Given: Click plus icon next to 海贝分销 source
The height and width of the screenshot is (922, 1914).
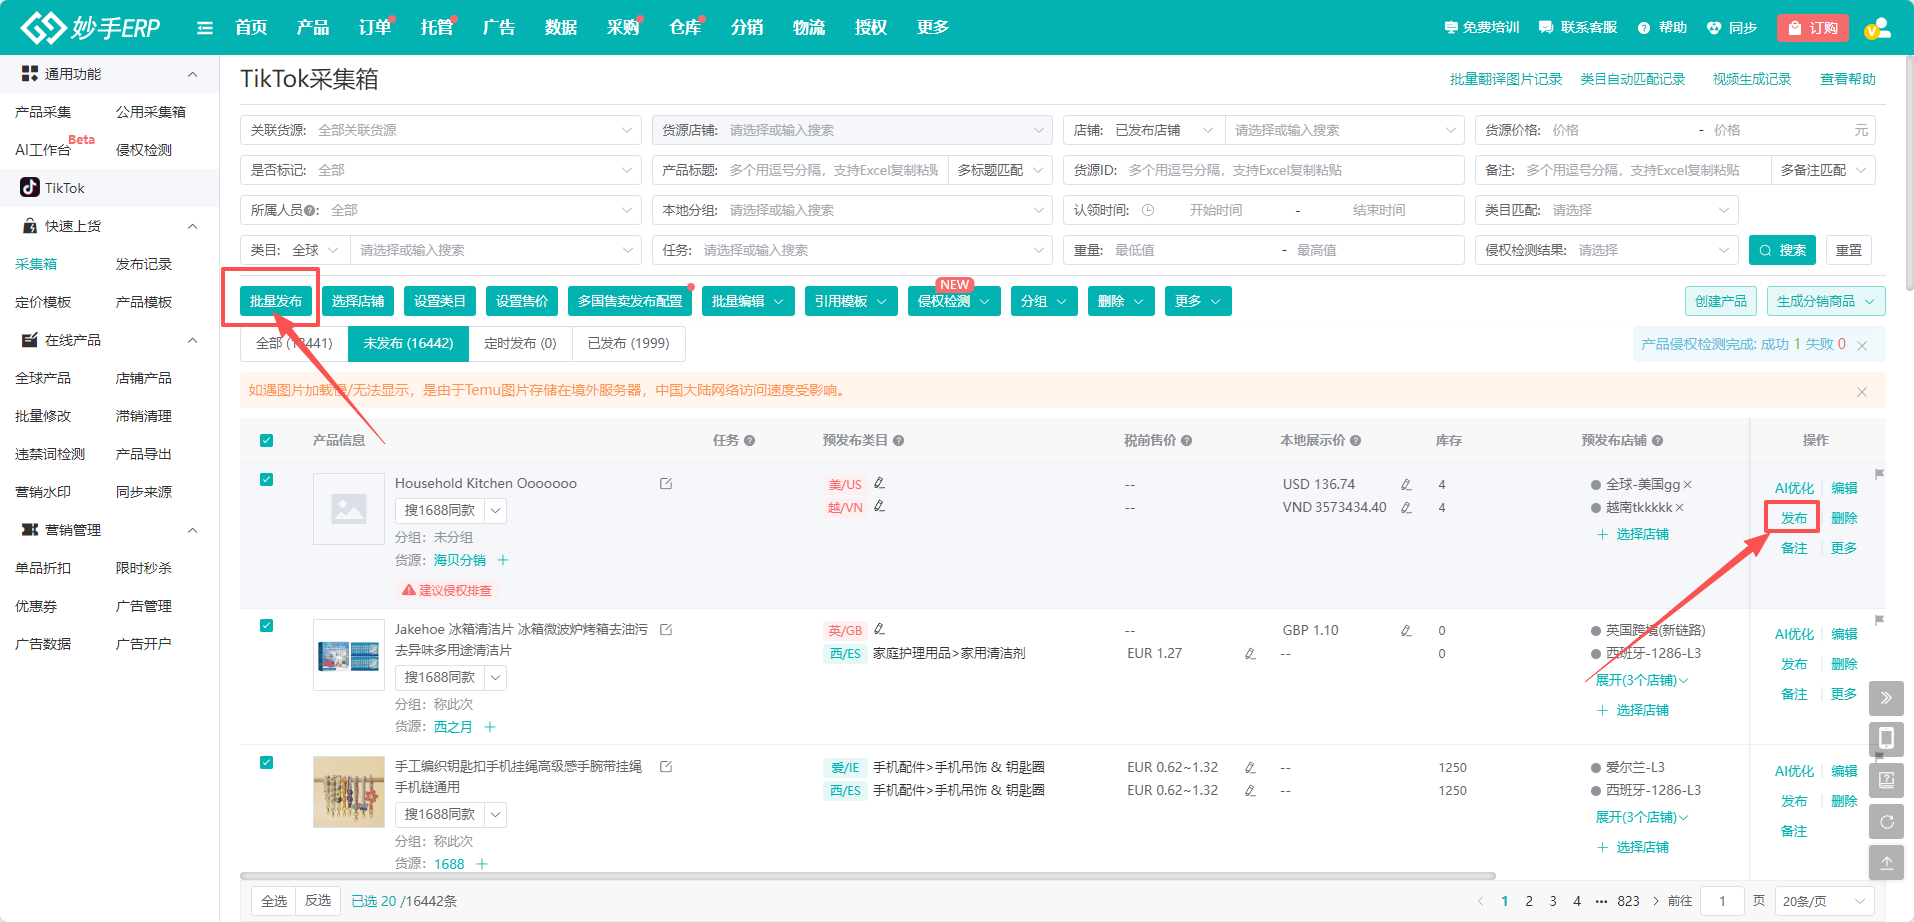Looking at the screenshot, I should point(503,560).
